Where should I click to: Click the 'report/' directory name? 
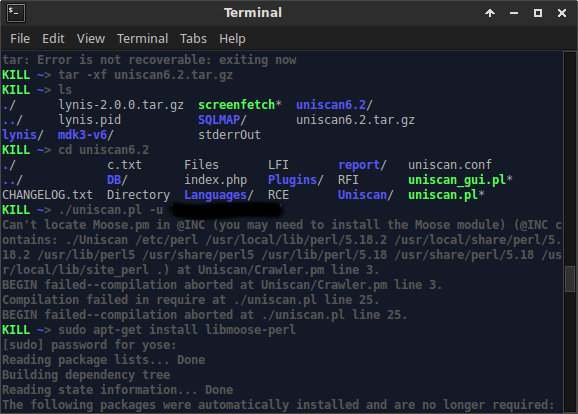coord(362,165)
